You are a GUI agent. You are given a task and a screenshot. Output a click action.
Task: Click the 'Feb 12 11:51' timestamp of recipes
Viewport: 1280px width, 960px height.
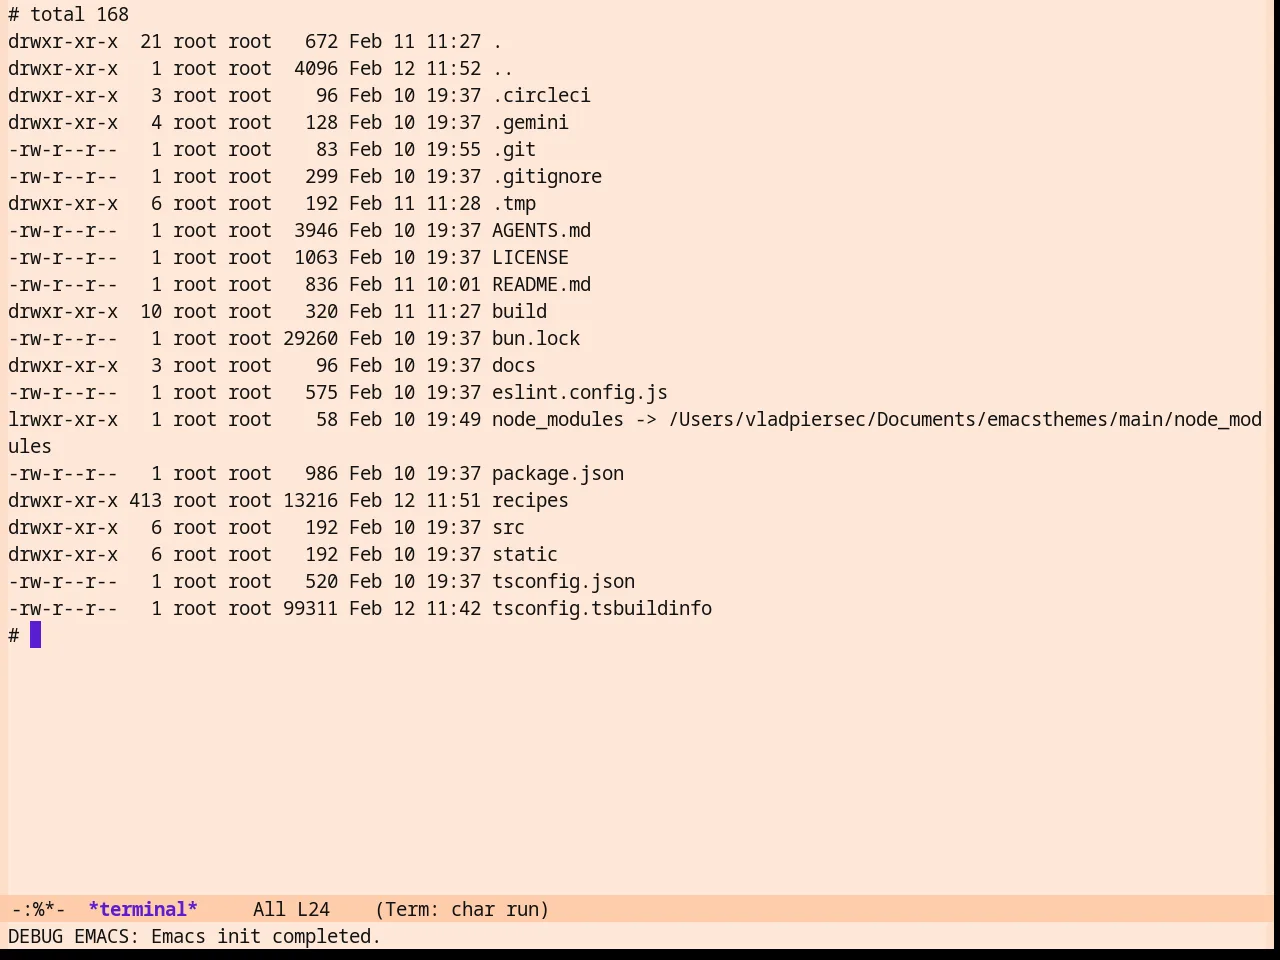(415, 501)
